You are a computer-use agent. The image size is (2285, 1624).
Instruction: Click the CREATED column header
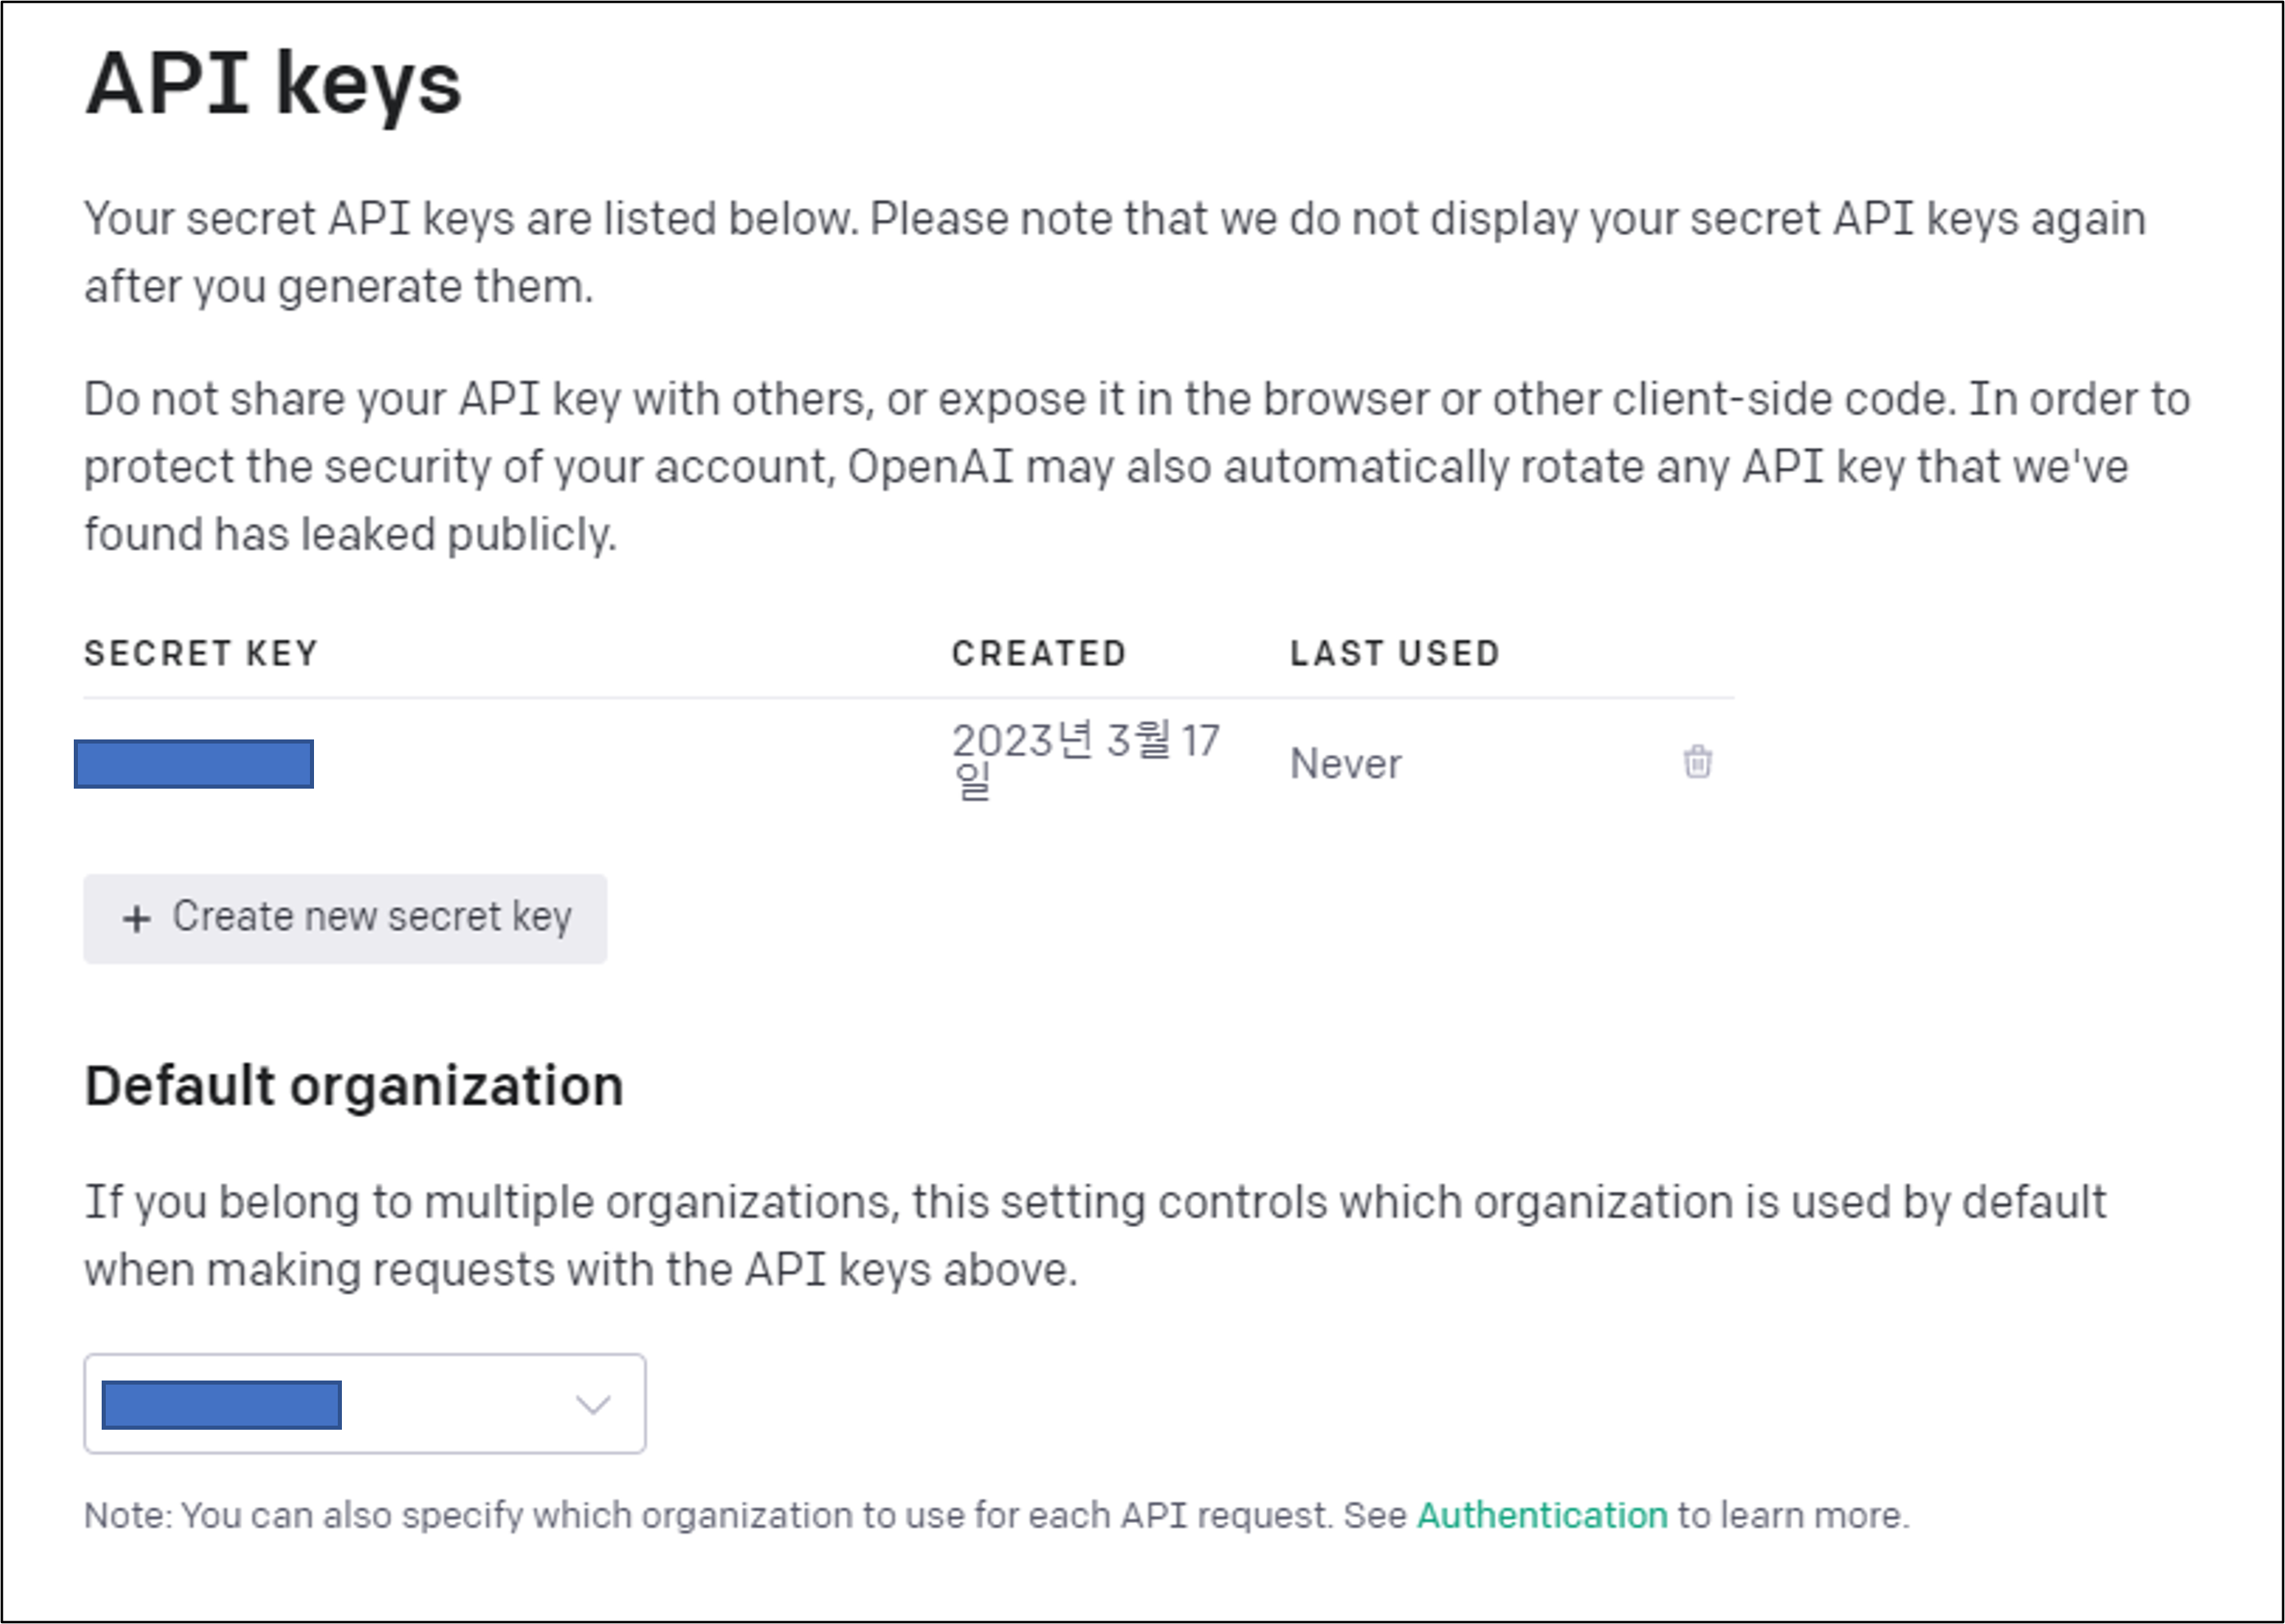(x=1038, y=653)
